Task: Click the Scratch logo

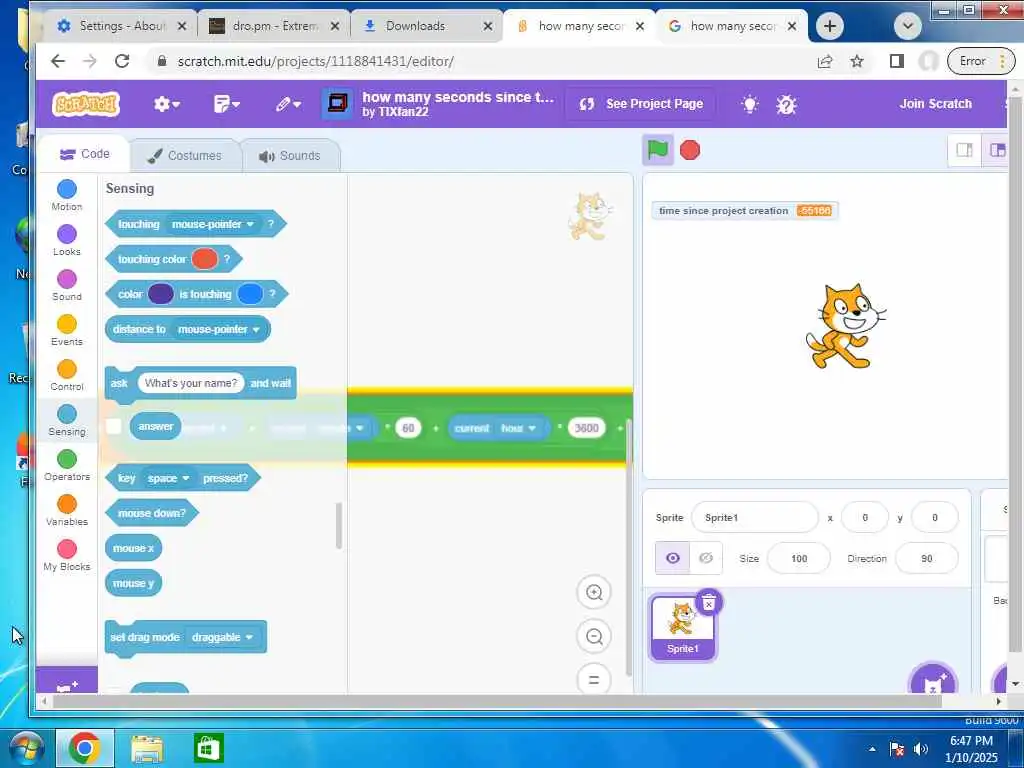Action: click(x=86, y=104)
